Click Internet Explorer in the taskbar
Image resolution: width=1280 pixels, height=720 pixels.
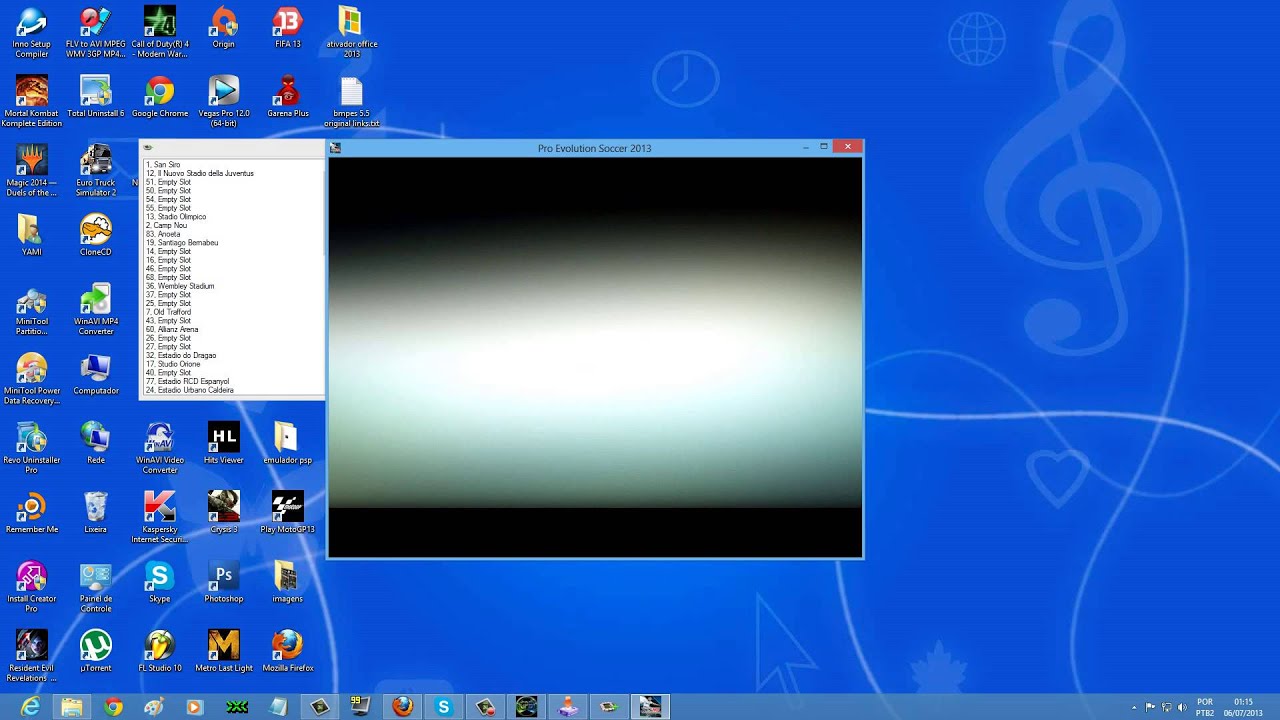click(31, 707)
